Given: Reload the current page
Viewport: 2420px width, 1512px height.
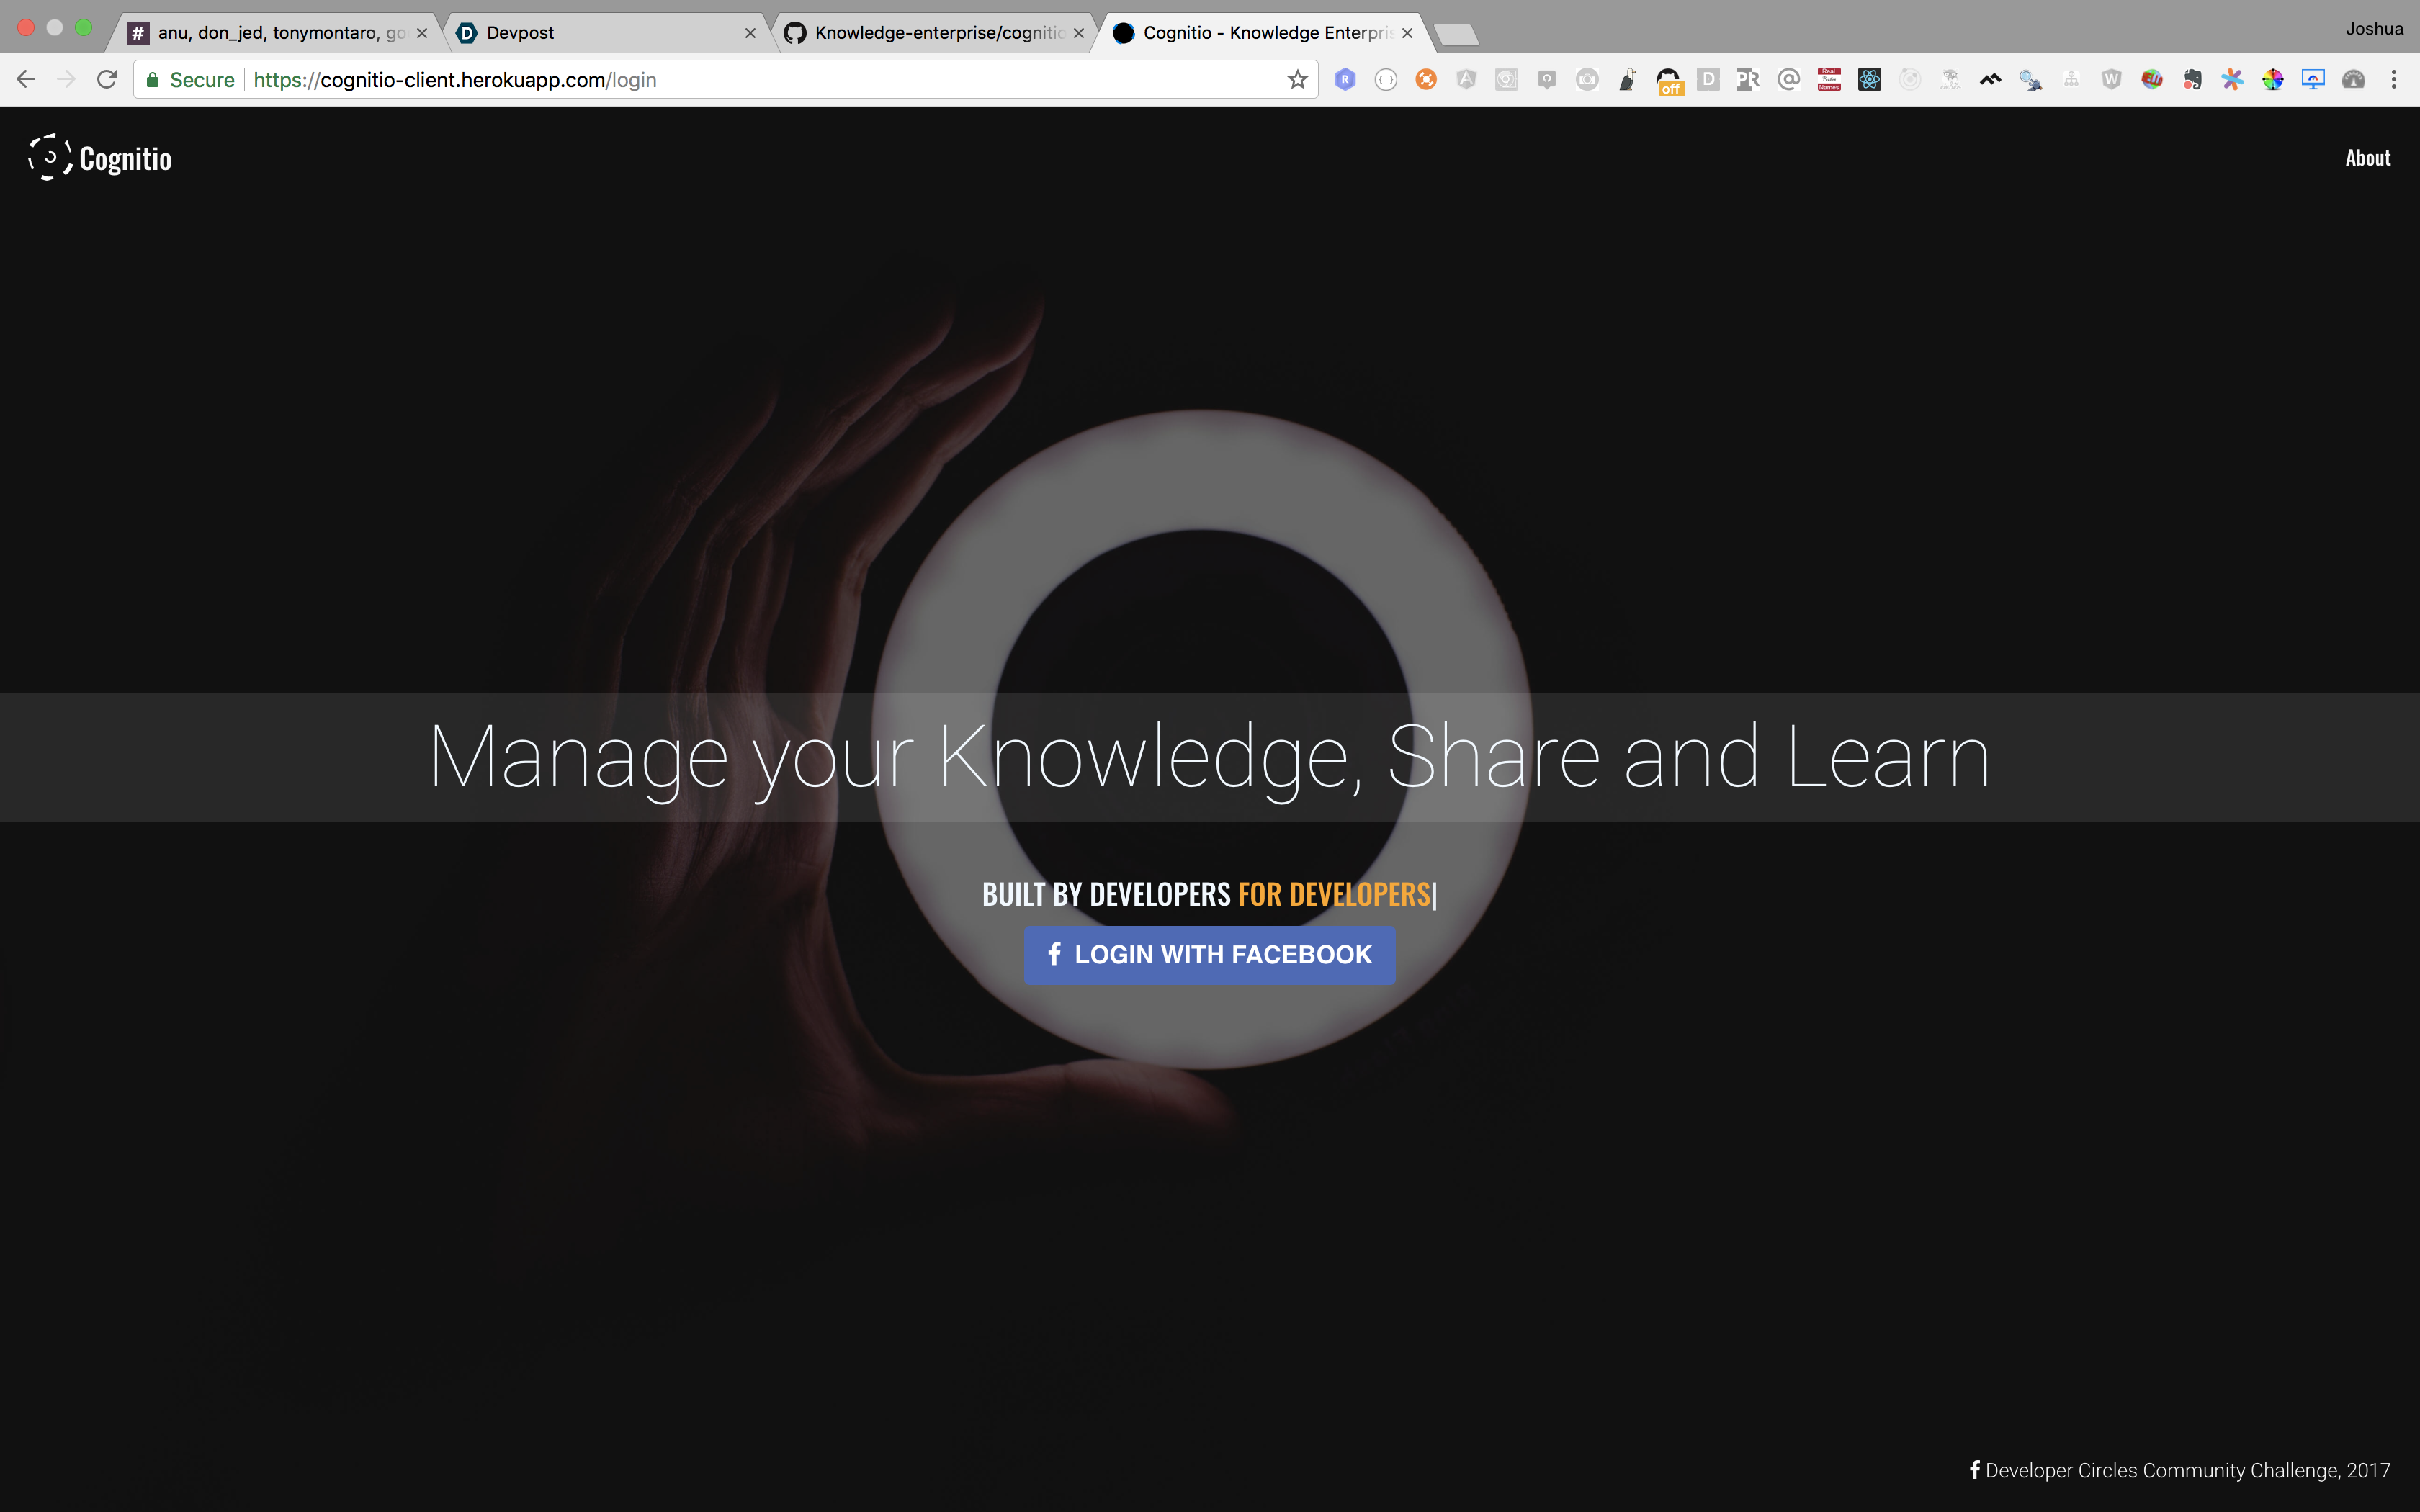Looking at the screenshot, I should [107, 80].
